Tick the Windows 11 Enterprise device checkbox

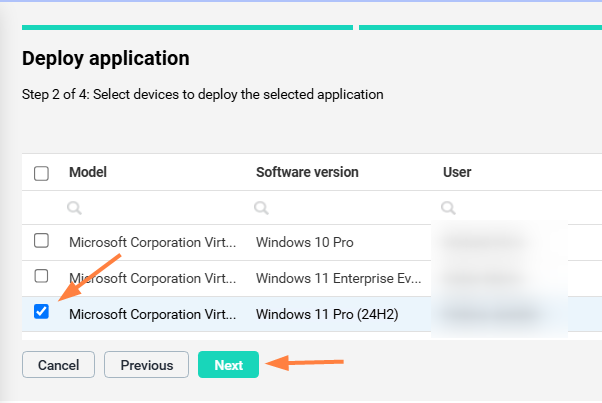(x=41, y=276)
